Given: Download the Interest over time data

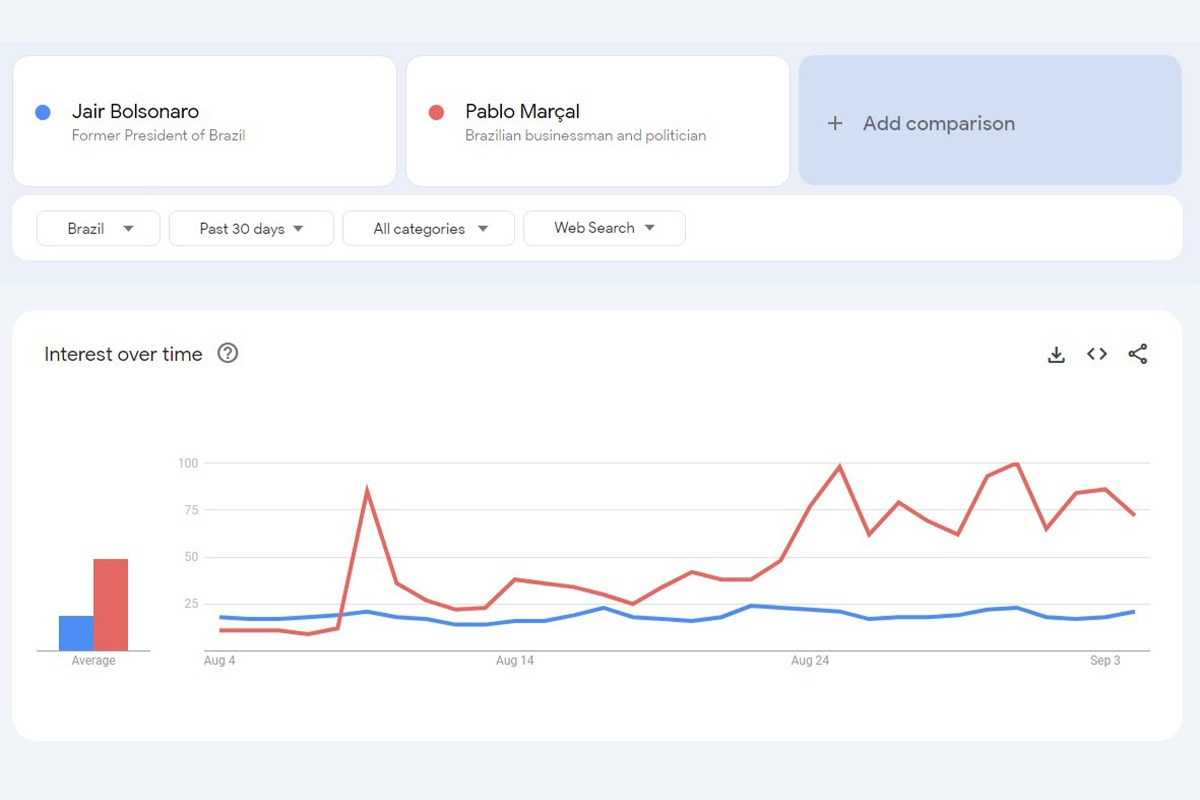Looking at the screenshot, I should [x=1056, y=354].
